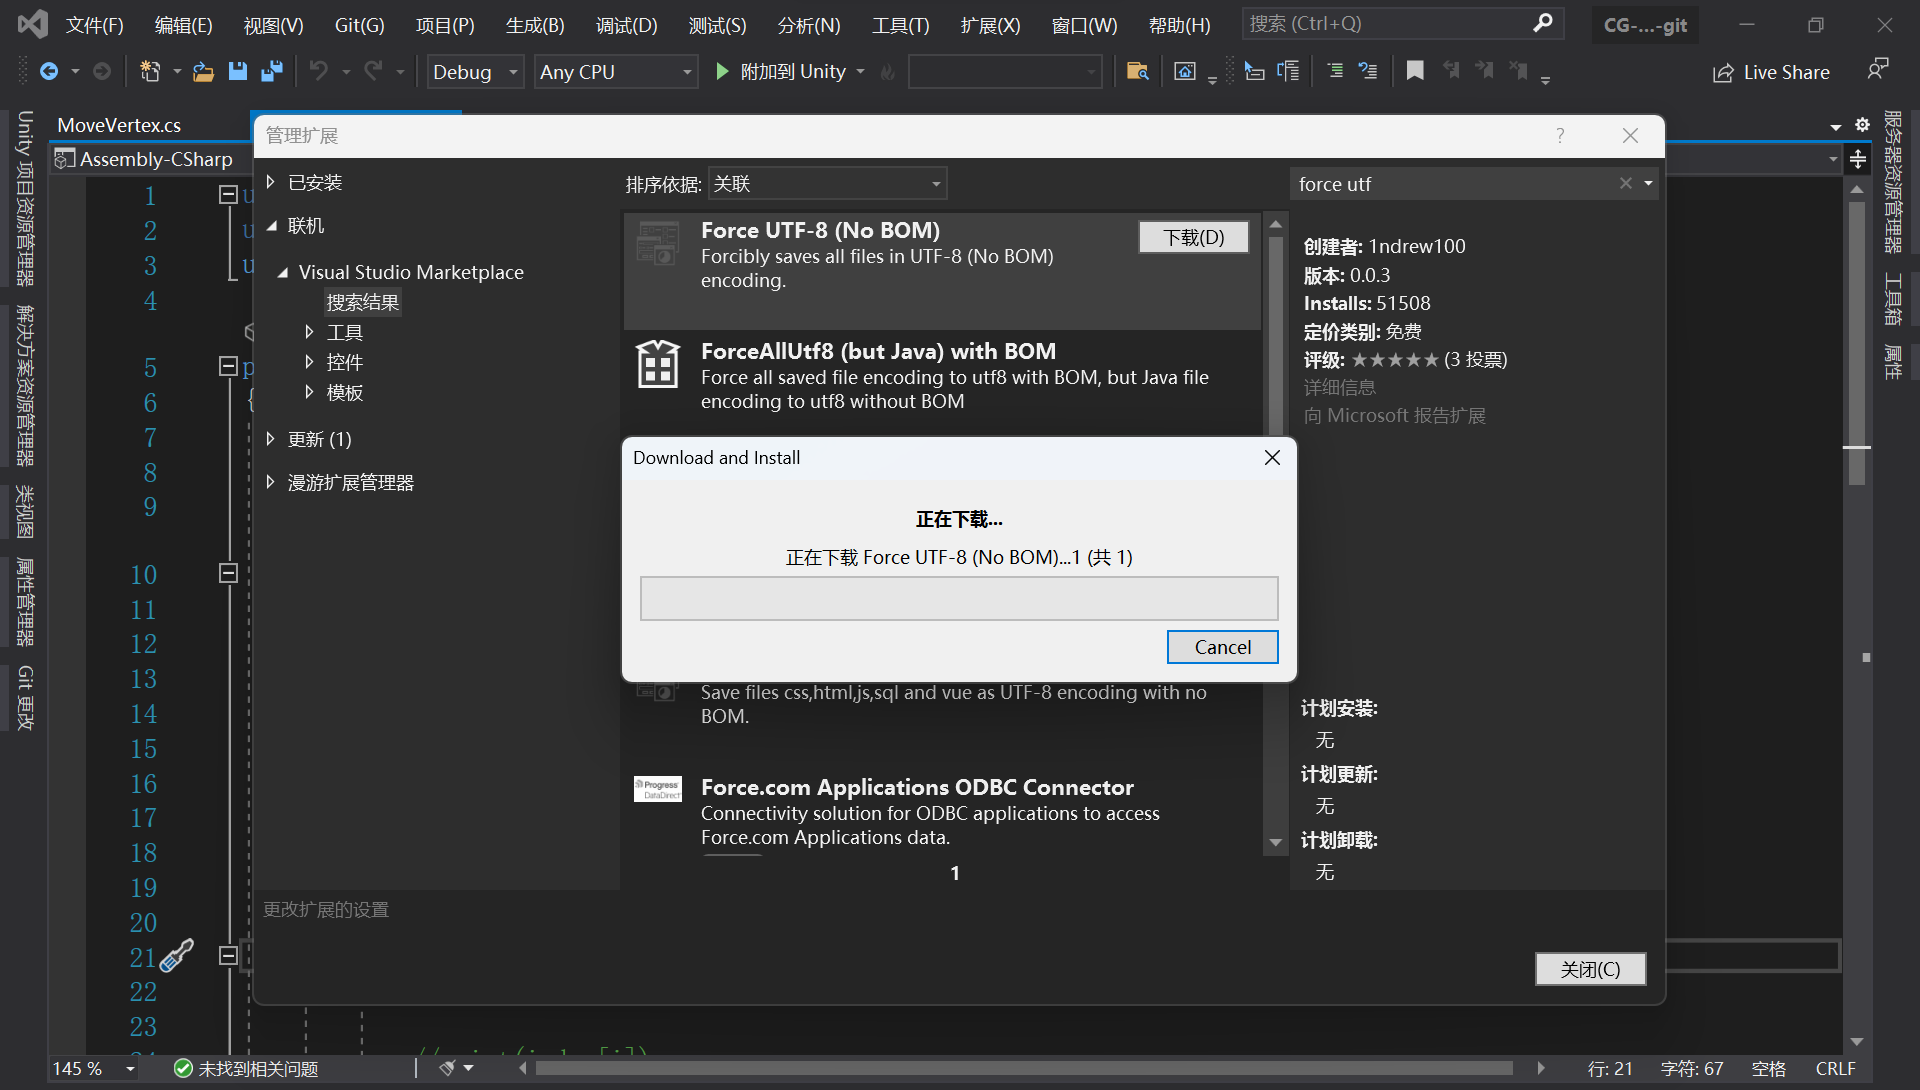
Task: Expand the 更新 (1) tree node
Action: [x=270, y=439]
